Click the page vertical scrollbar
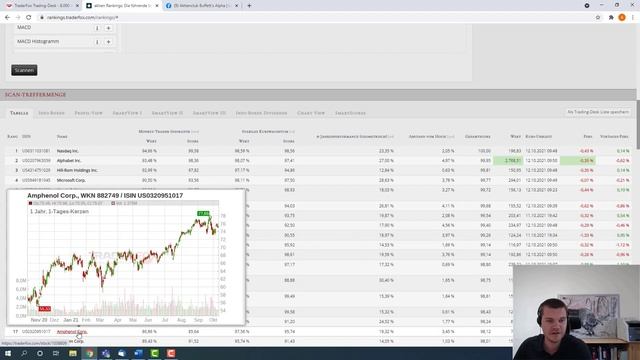 pos(638,124)
